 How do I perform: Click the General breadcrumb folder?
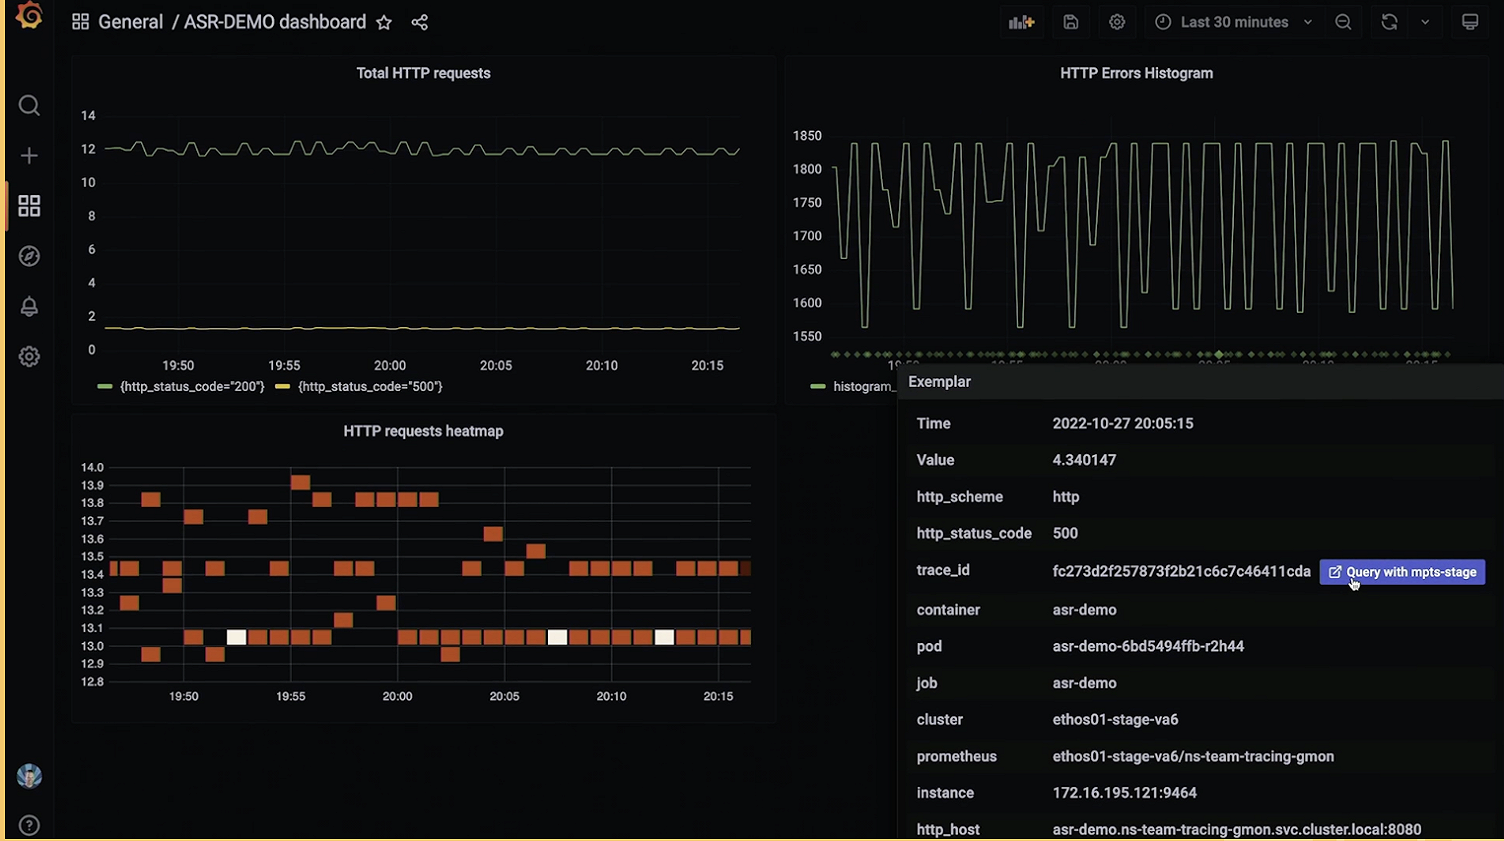131,21
